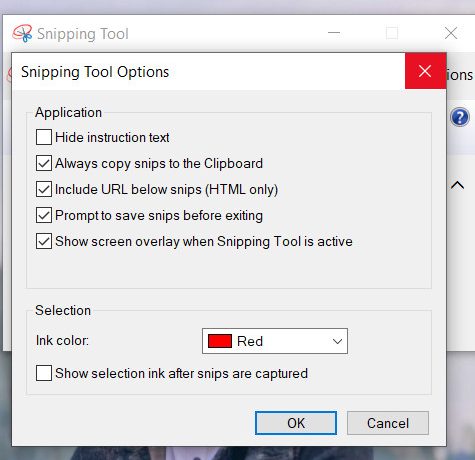The width and height of the screenshot is (475, 460).
Task: Enable the Hide instruction text checkbox
Action: 44,137
